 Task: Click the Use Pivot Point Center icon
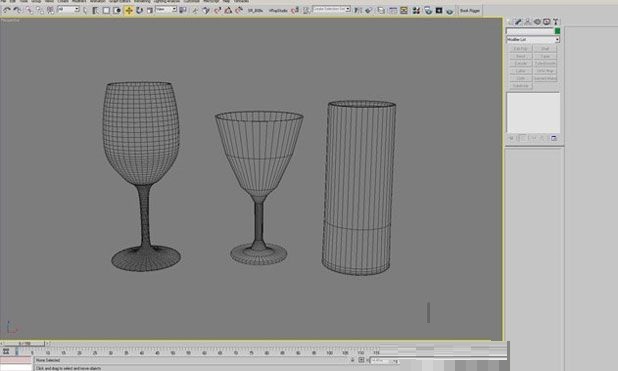(x=183, y=10)
